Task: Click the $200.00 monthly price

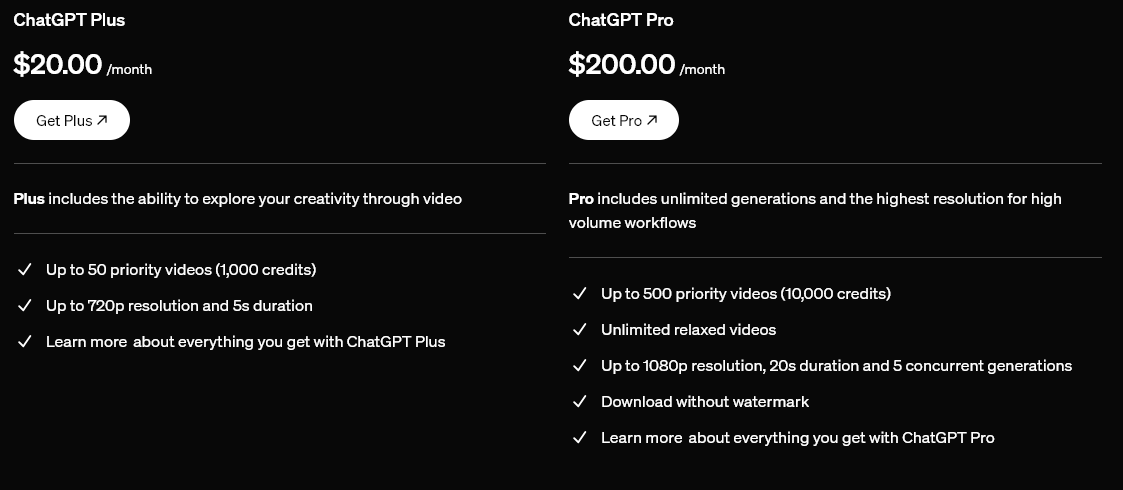Action: [x=622, y=65]
